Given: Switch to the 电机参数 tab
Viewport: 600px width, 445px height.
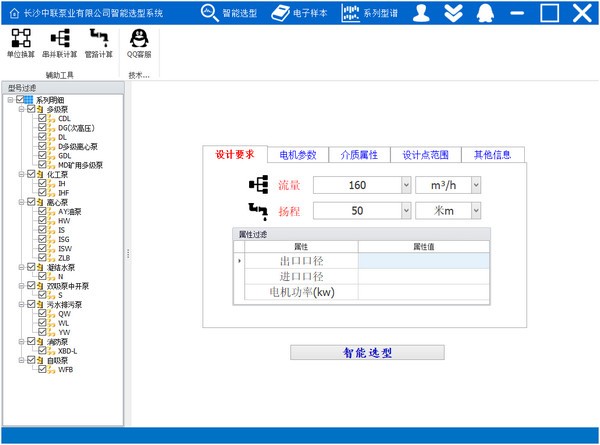Looking at the screenshot, I should tap(298, 155).
